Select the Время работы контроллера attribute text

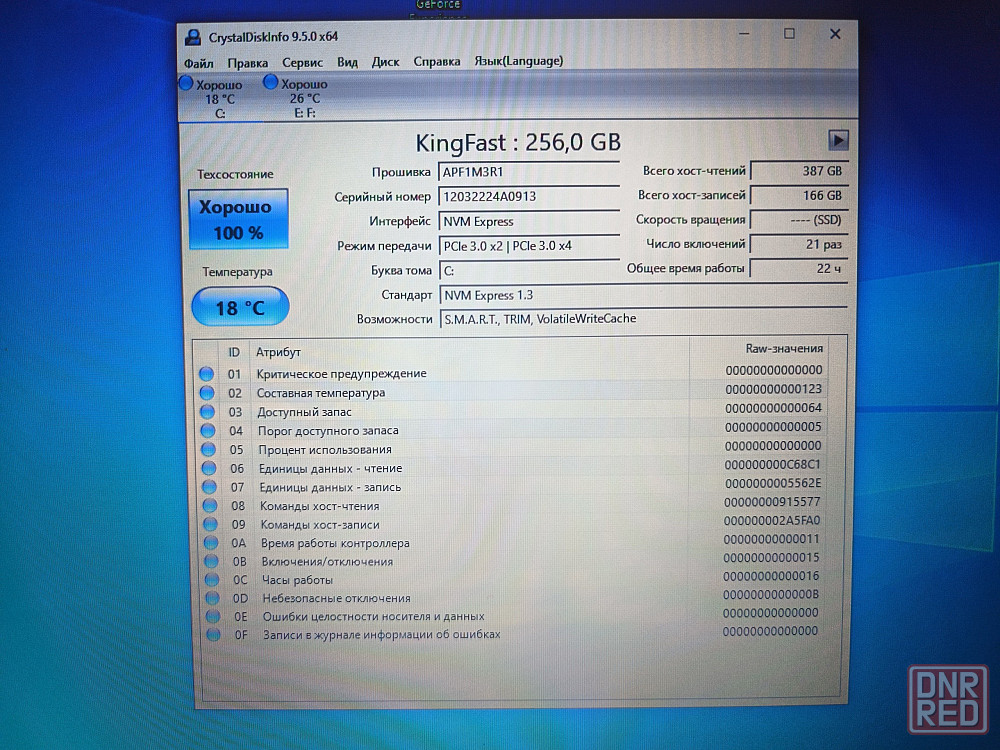point(335,543)
